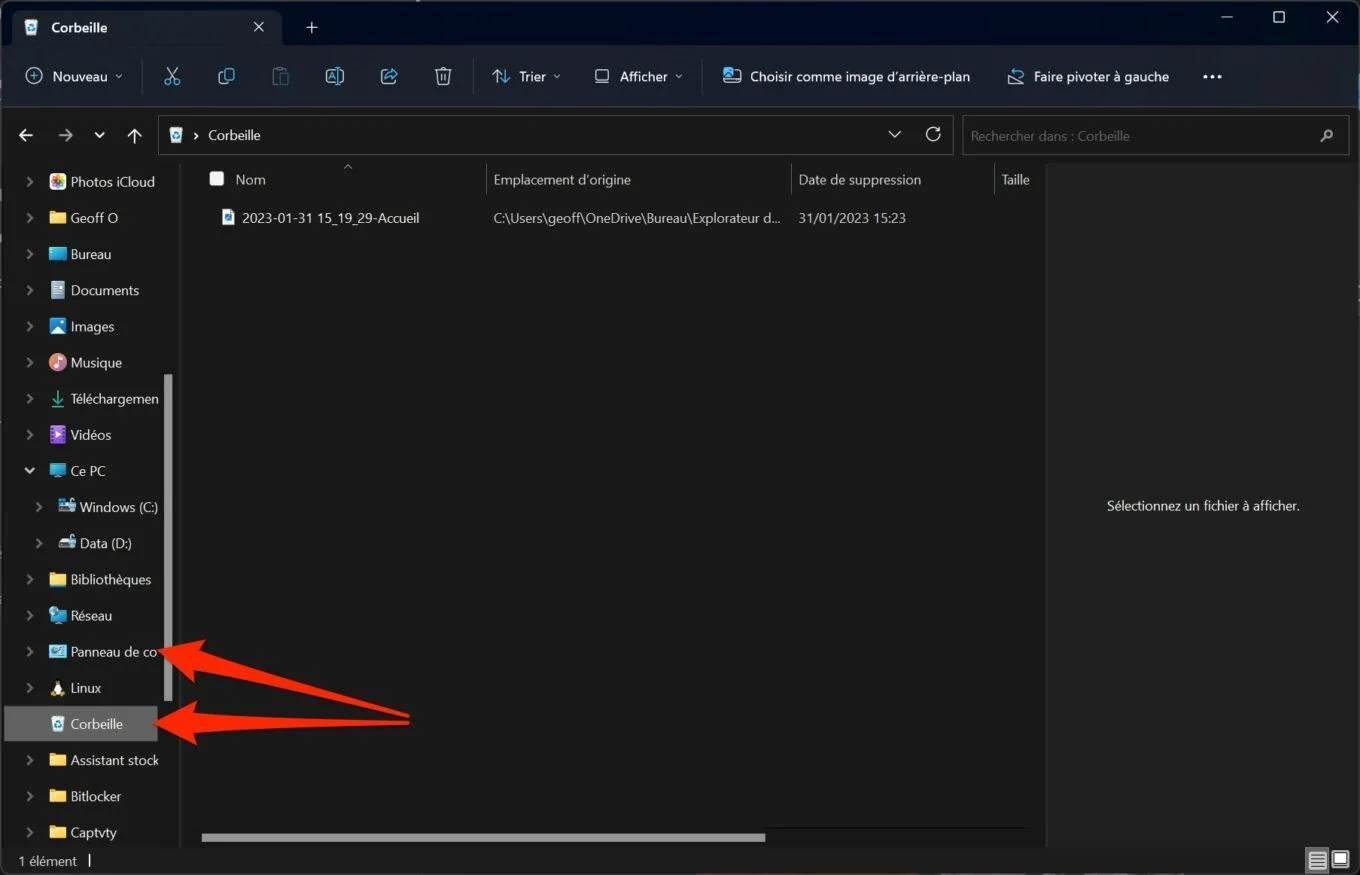Open the more options ellipsis menu

(1212, 76)
